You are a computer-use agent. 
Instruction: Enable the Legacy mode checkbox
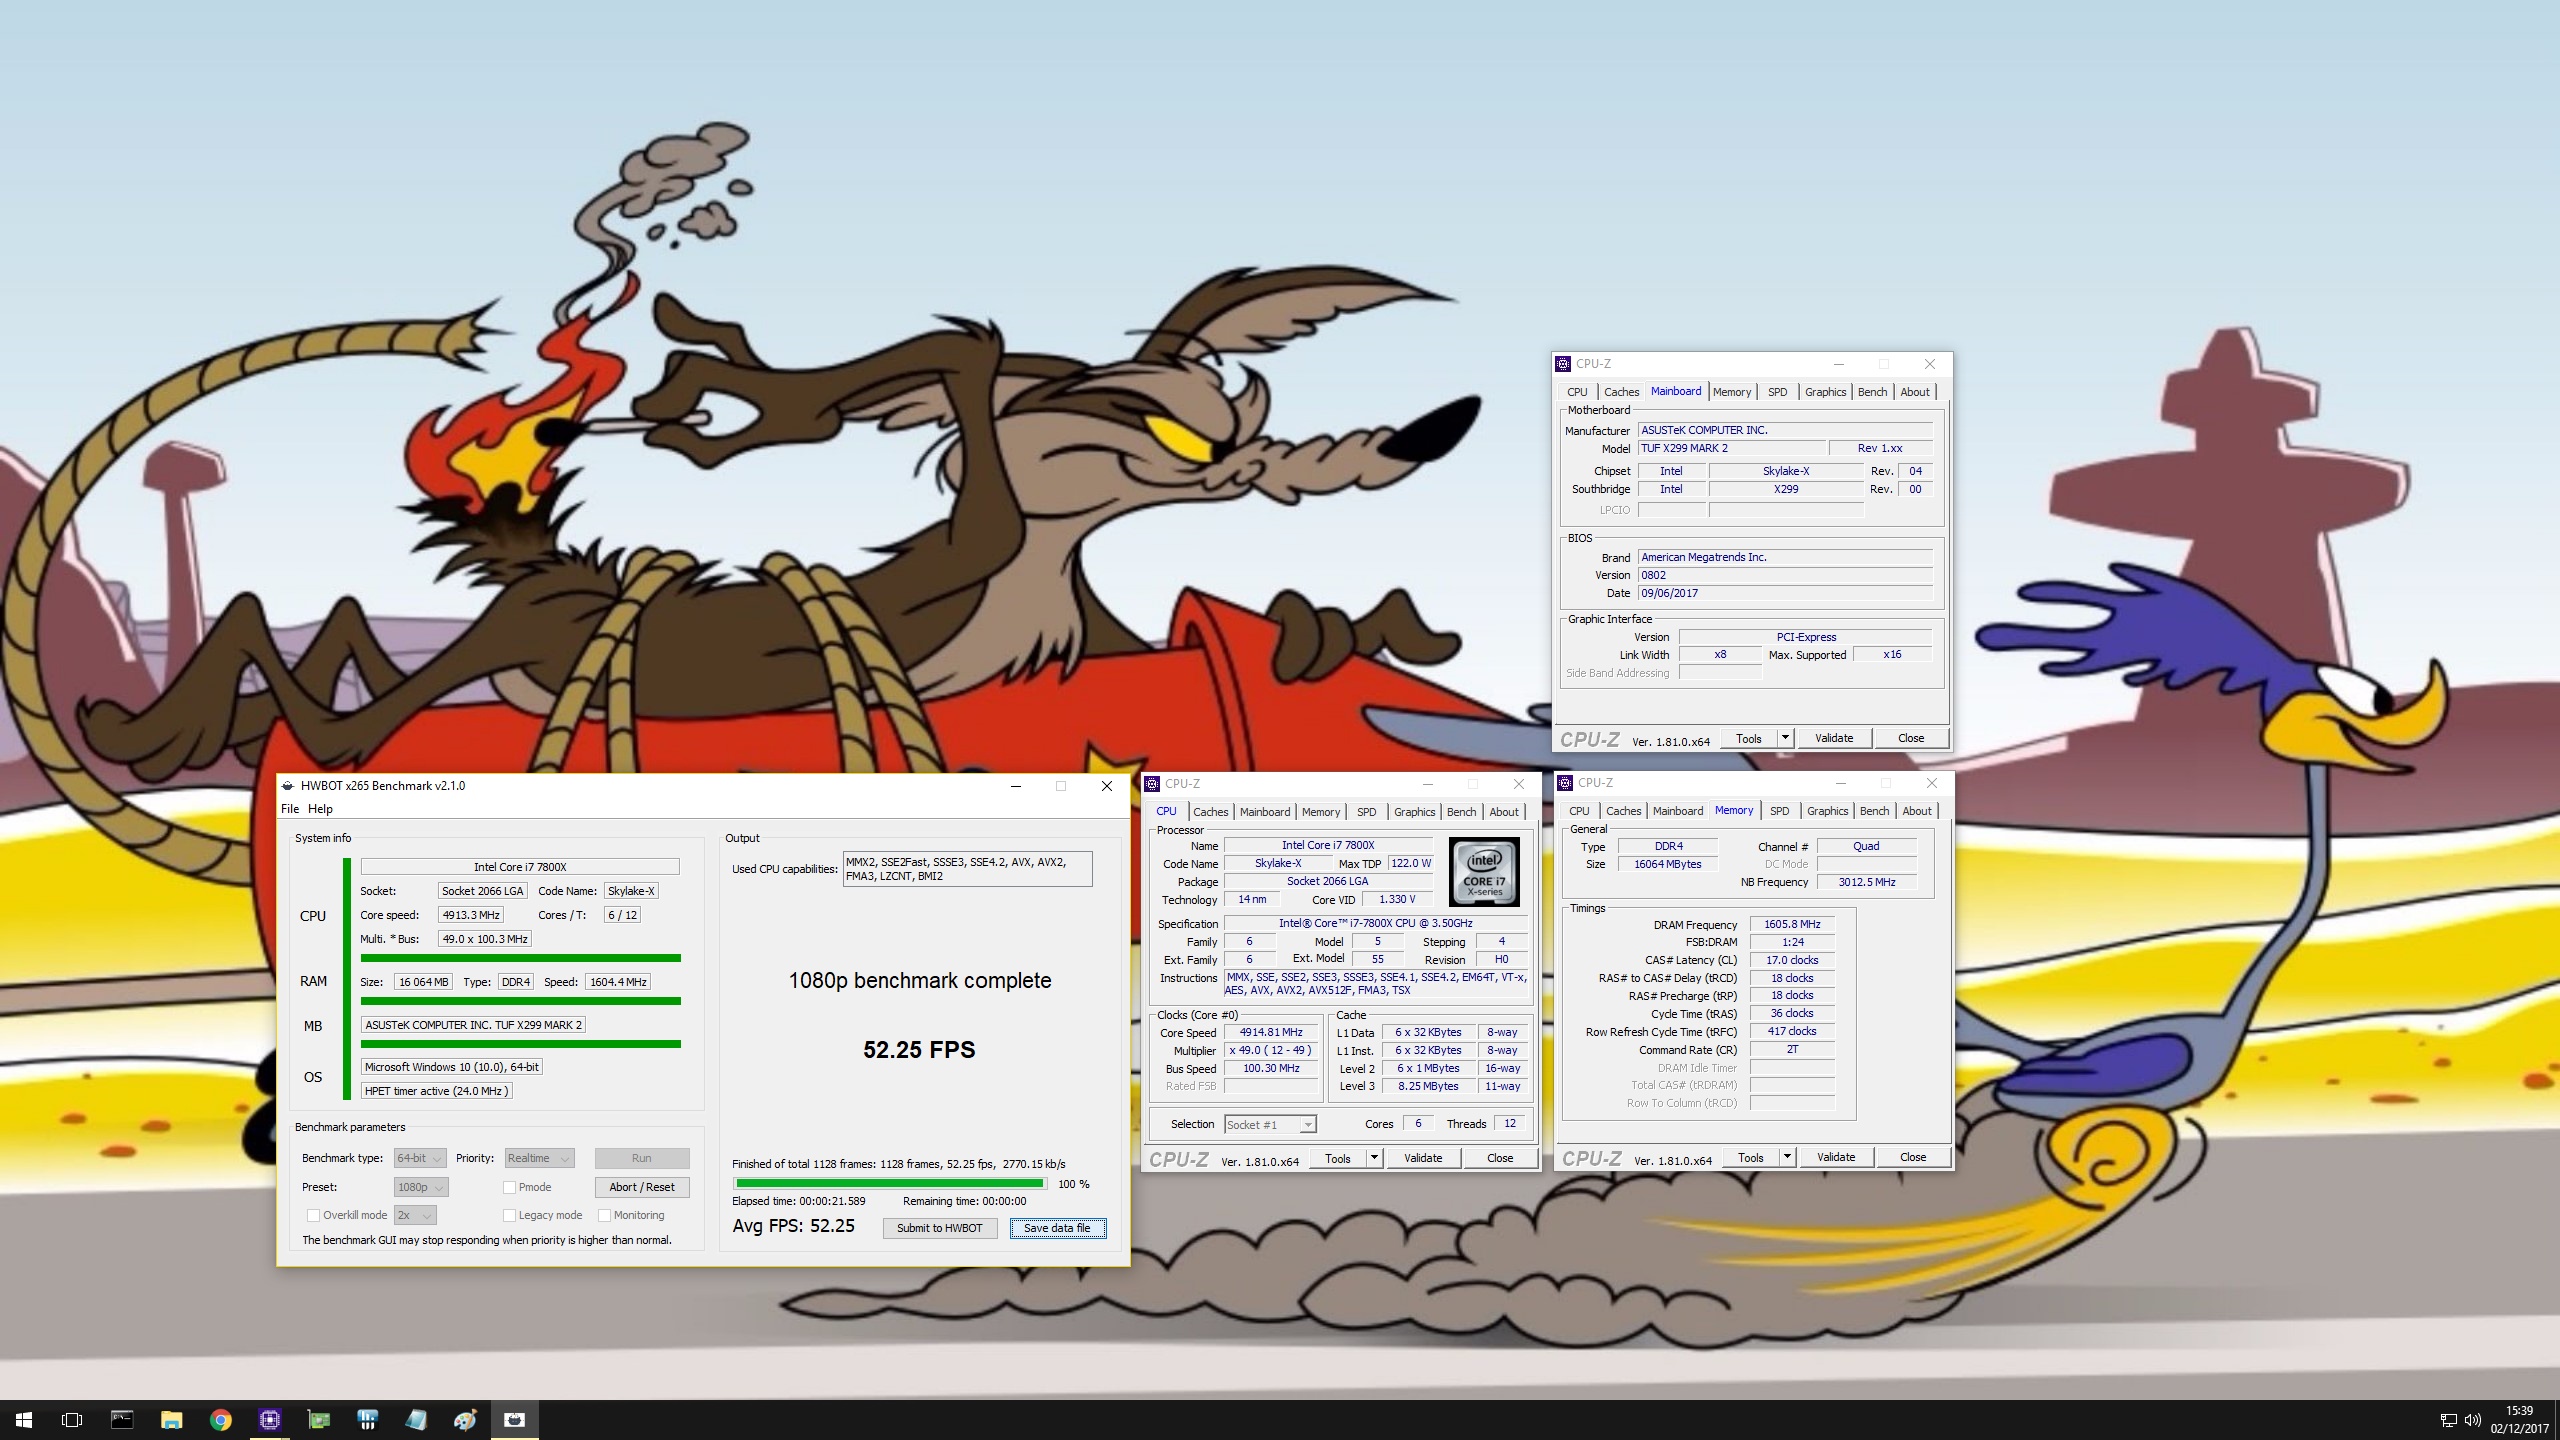point(509,1215)
